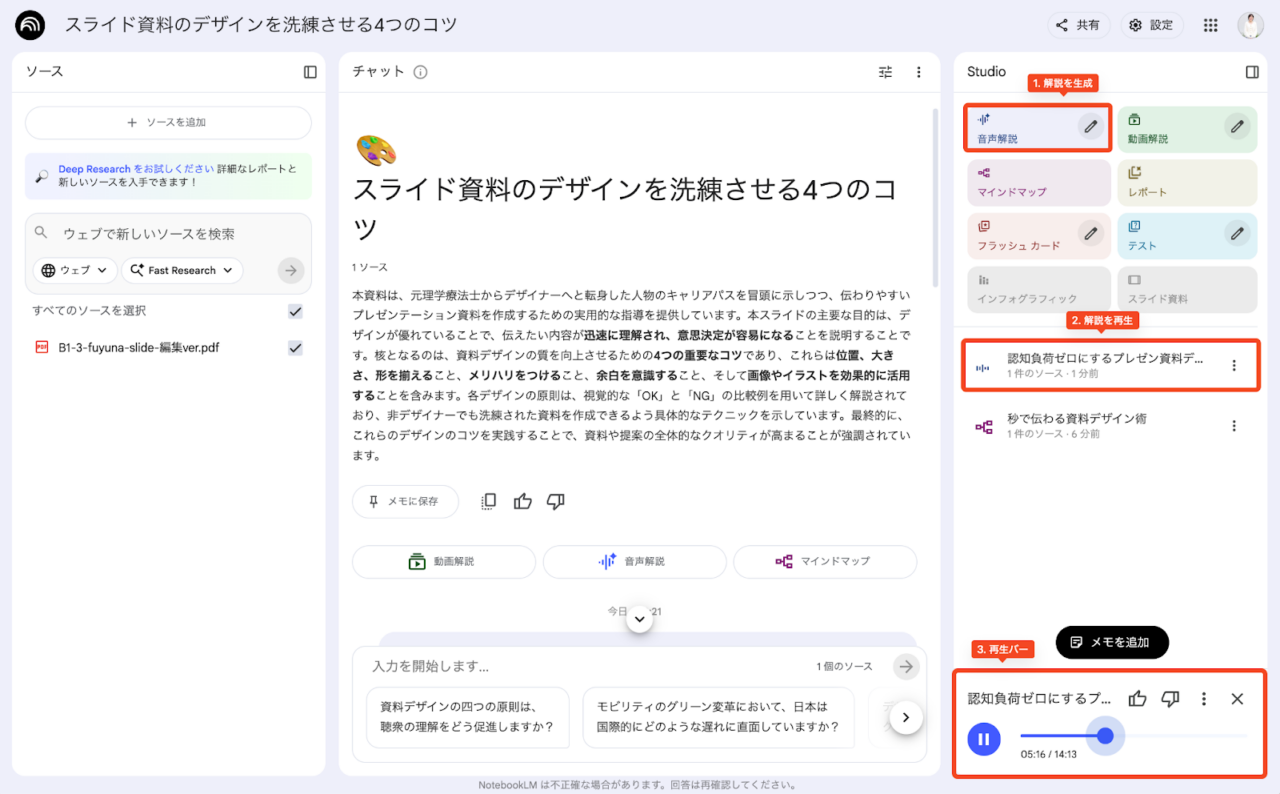Pause the audio overview playback

pyautogui.click(x=984, y=739)
